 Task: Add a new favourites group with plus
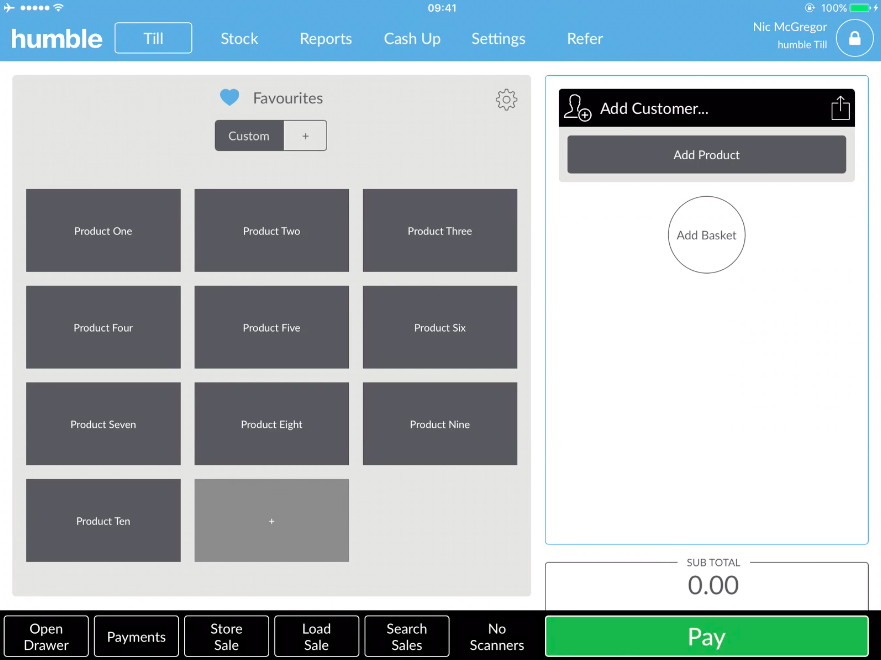click(305, 135)
